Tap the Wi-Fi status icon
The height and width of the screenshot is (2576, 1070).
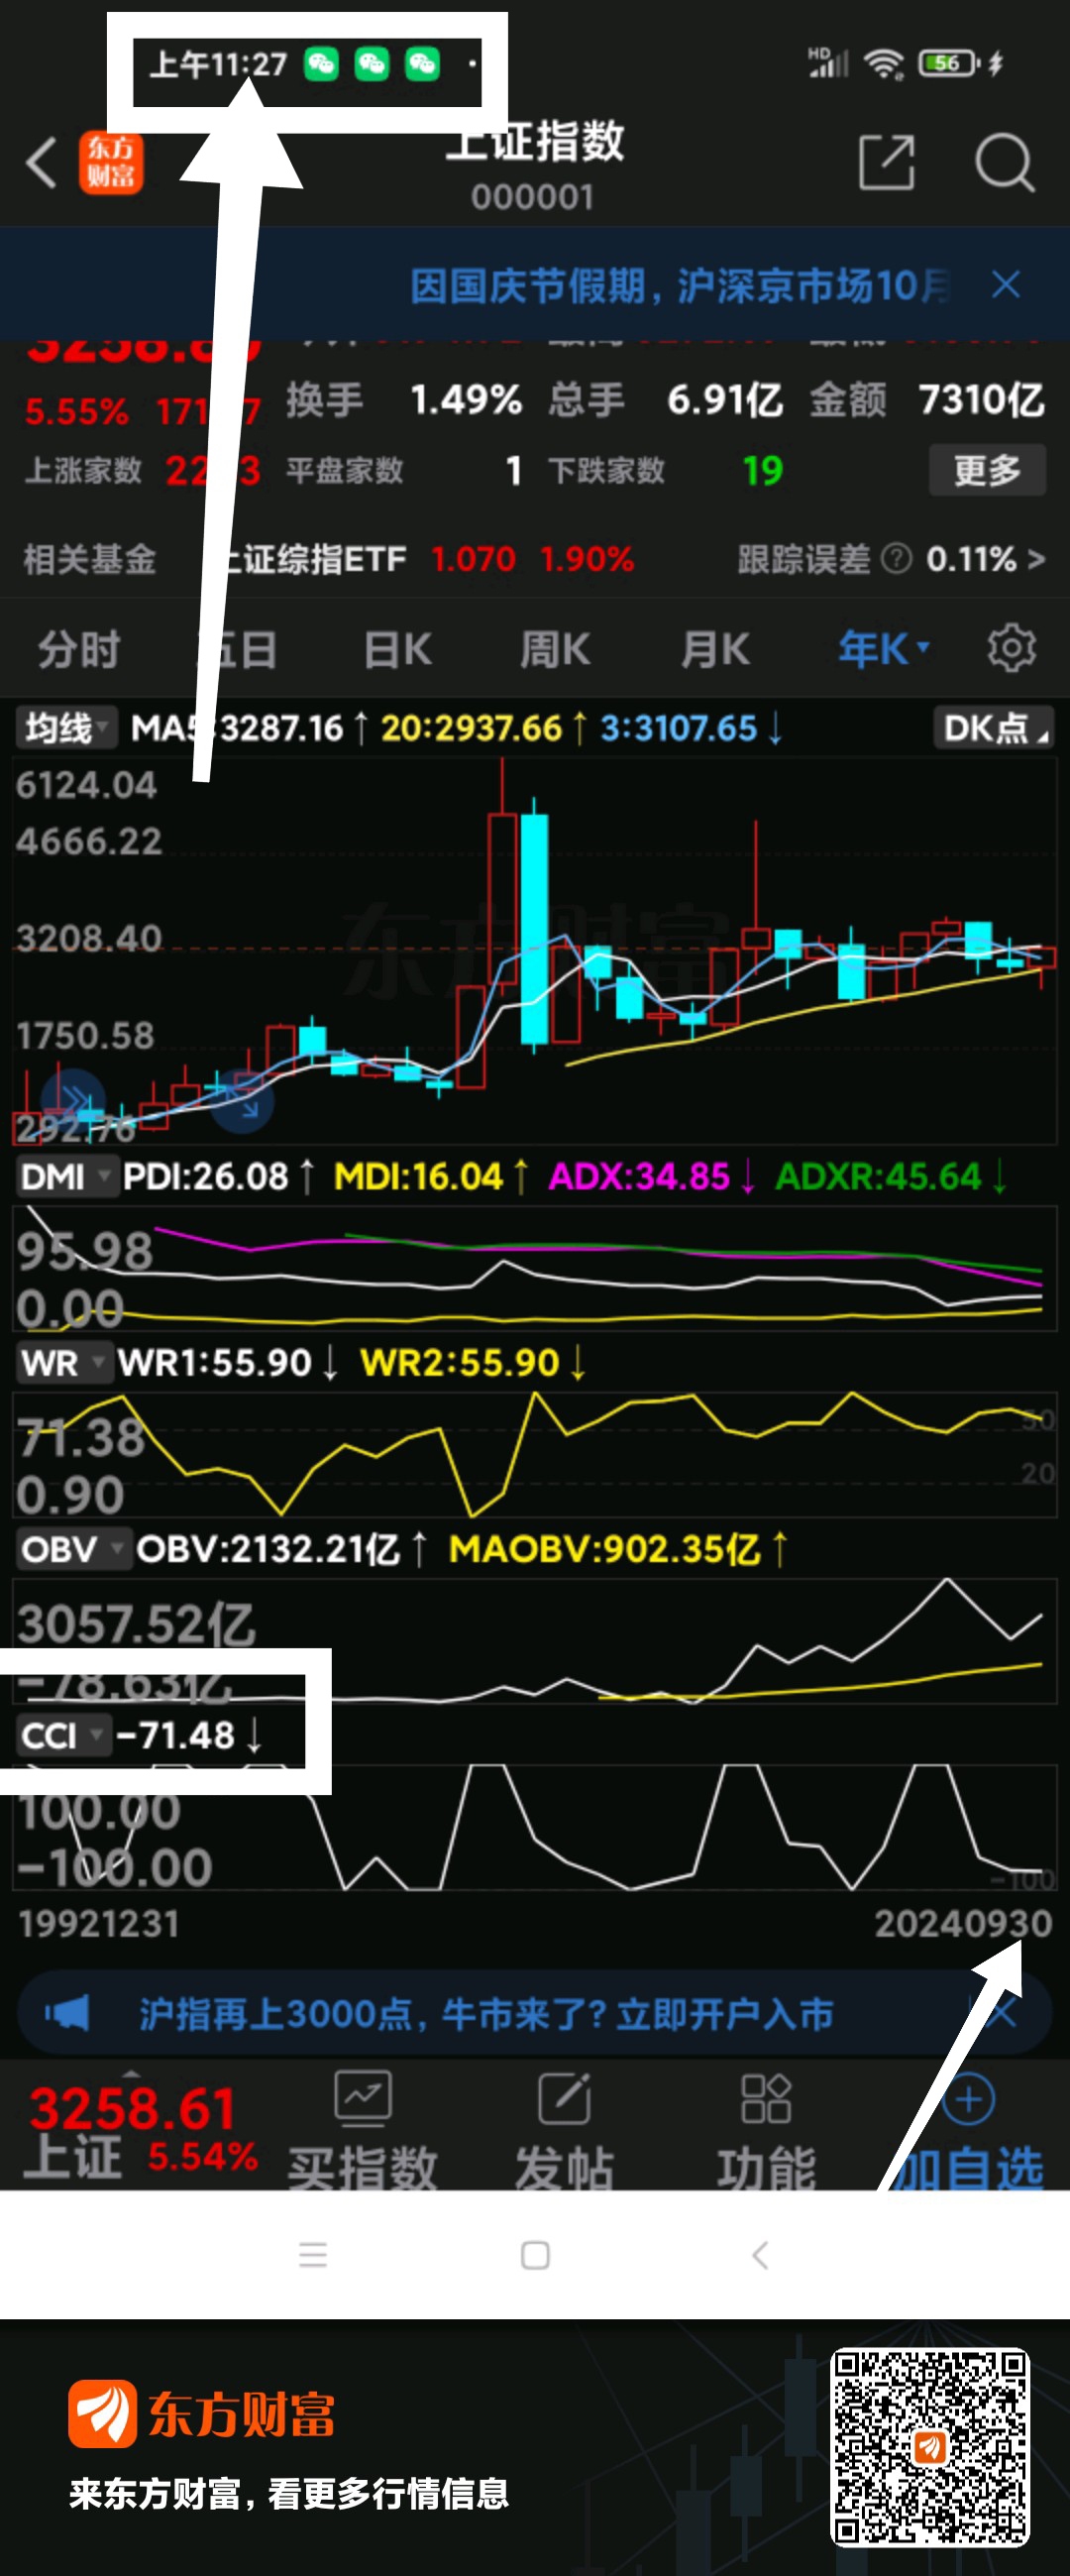click(884, 63)
